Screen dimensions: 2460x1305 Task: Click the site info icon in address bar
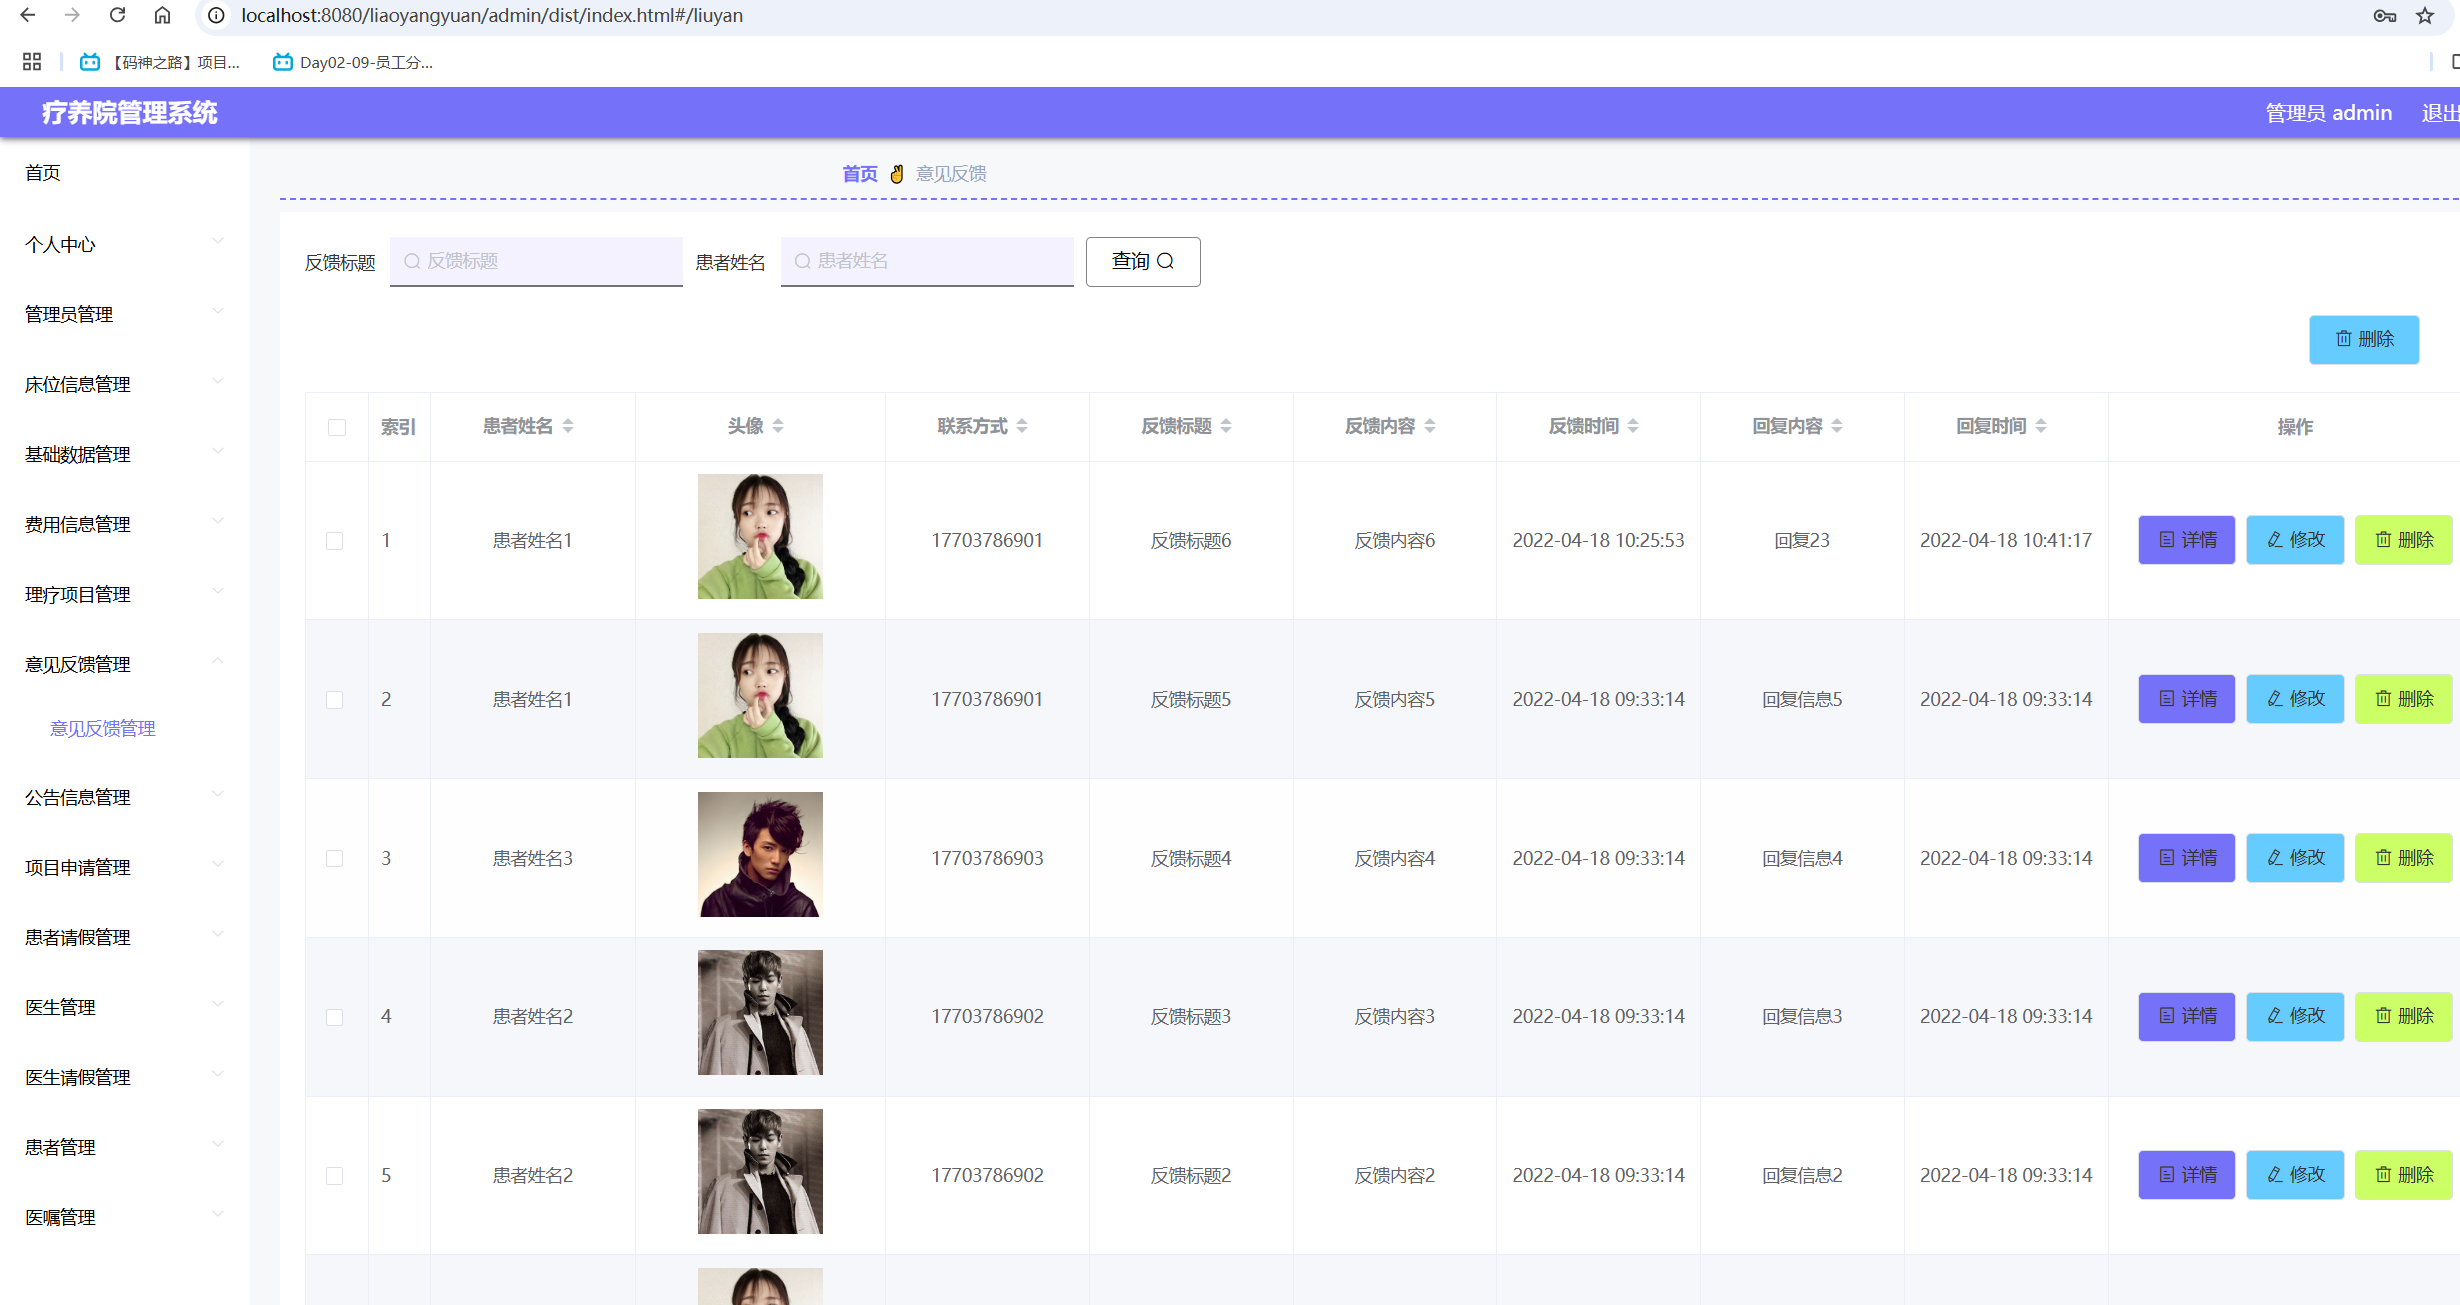click(x=216, y=15)
